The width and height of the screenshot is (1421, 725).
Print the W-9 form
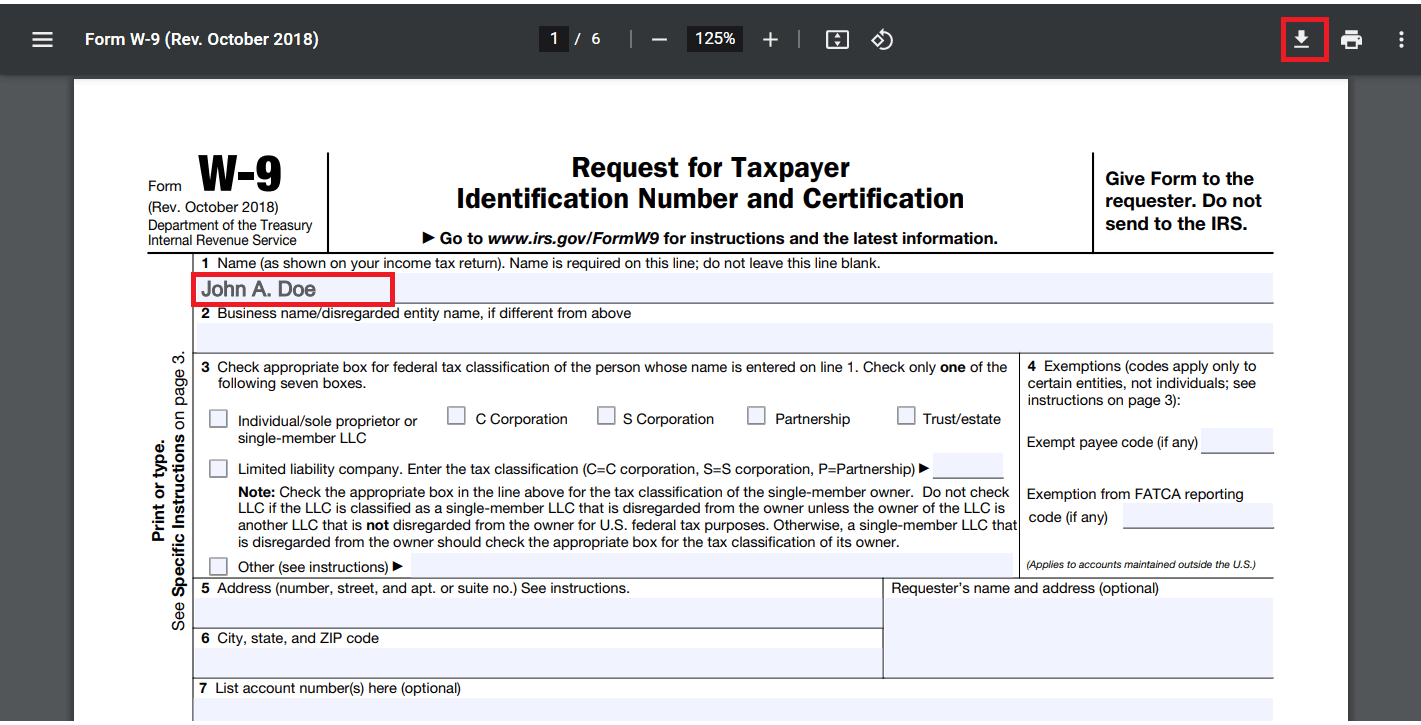coord(1351,40)
